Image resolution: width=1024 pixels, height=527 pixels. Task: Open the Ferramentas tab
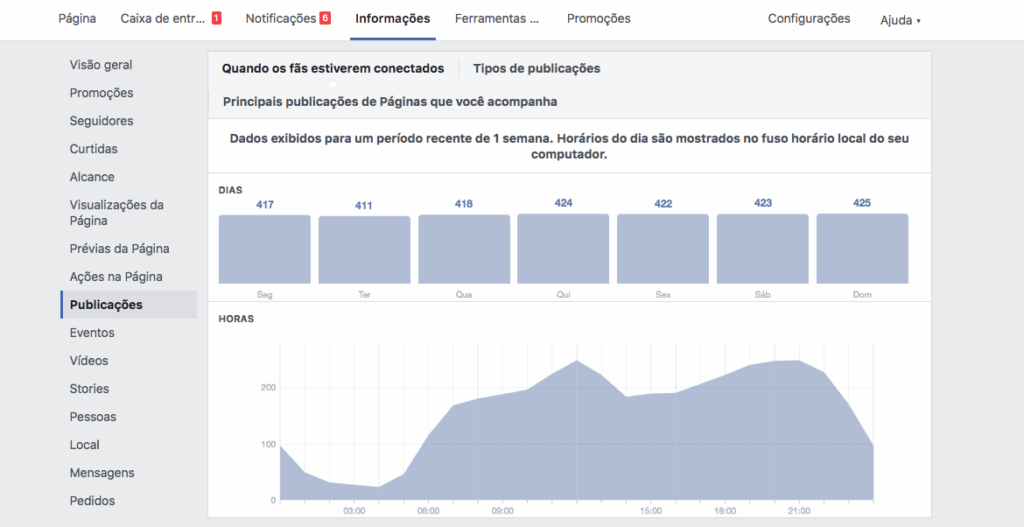pyautogui.click(x=496, y=19)
